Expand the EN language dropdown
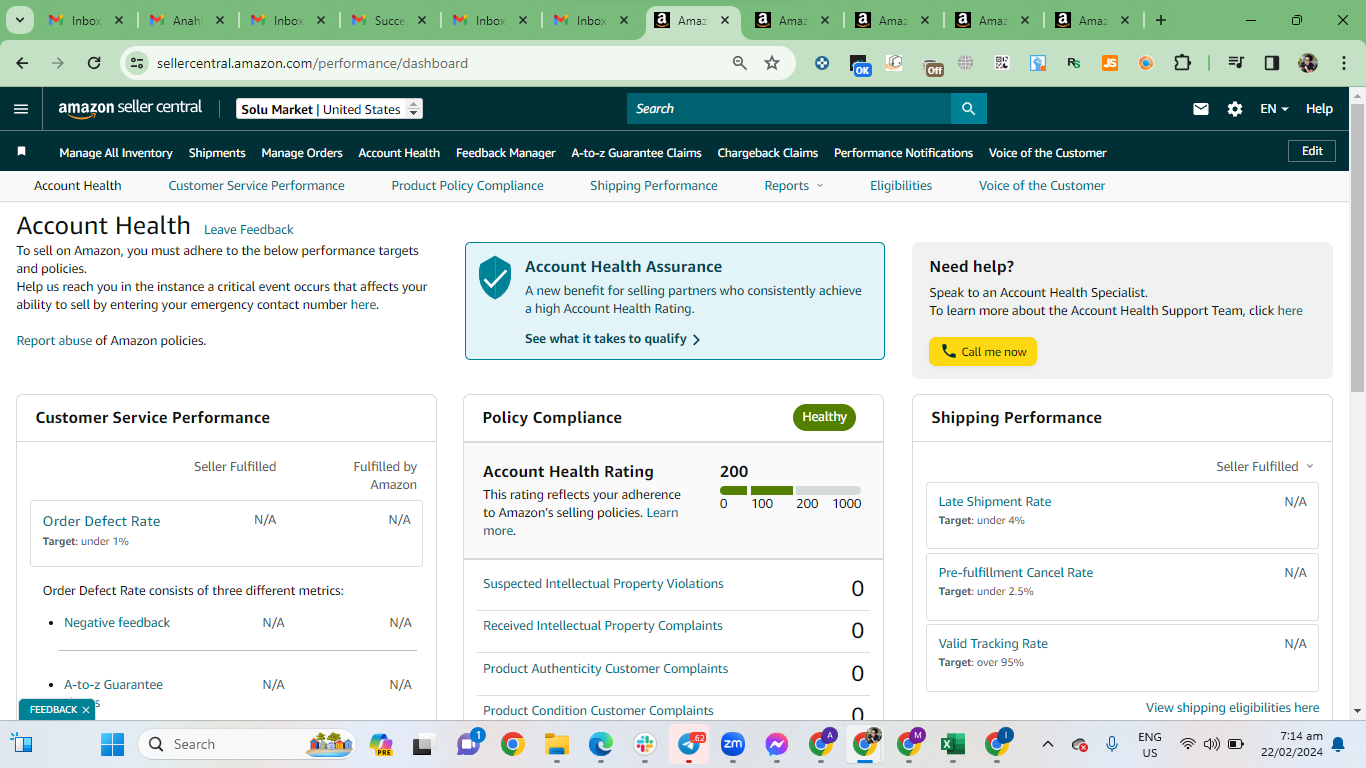 click(x=1274, y=109)
